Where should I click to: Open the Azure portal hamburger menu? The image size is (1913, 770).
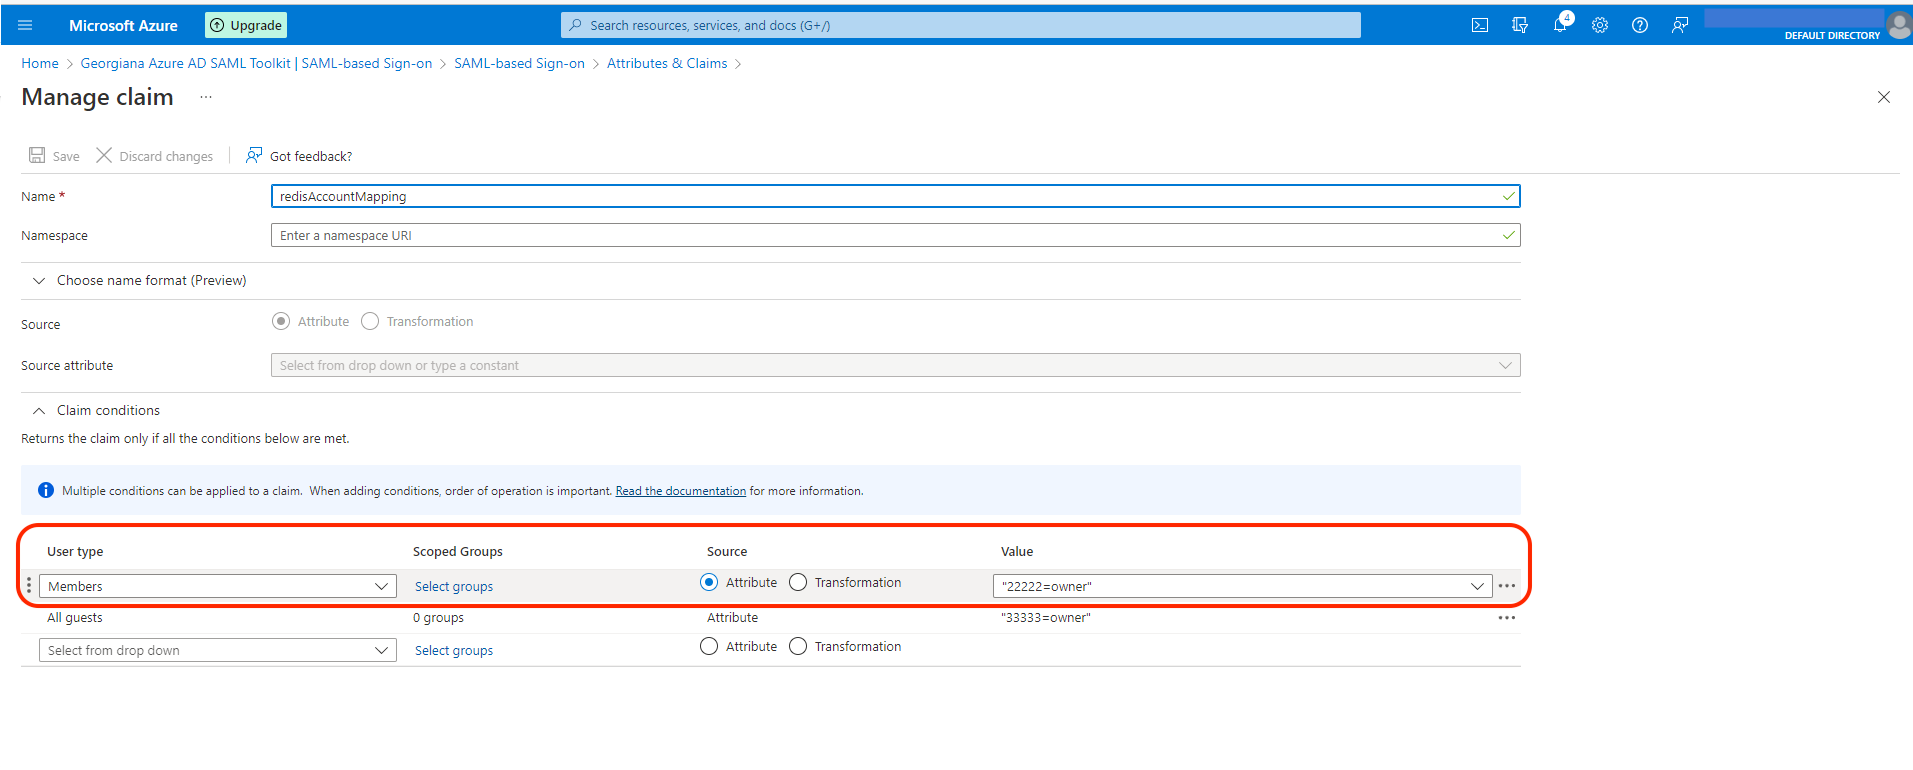[25, 25]
